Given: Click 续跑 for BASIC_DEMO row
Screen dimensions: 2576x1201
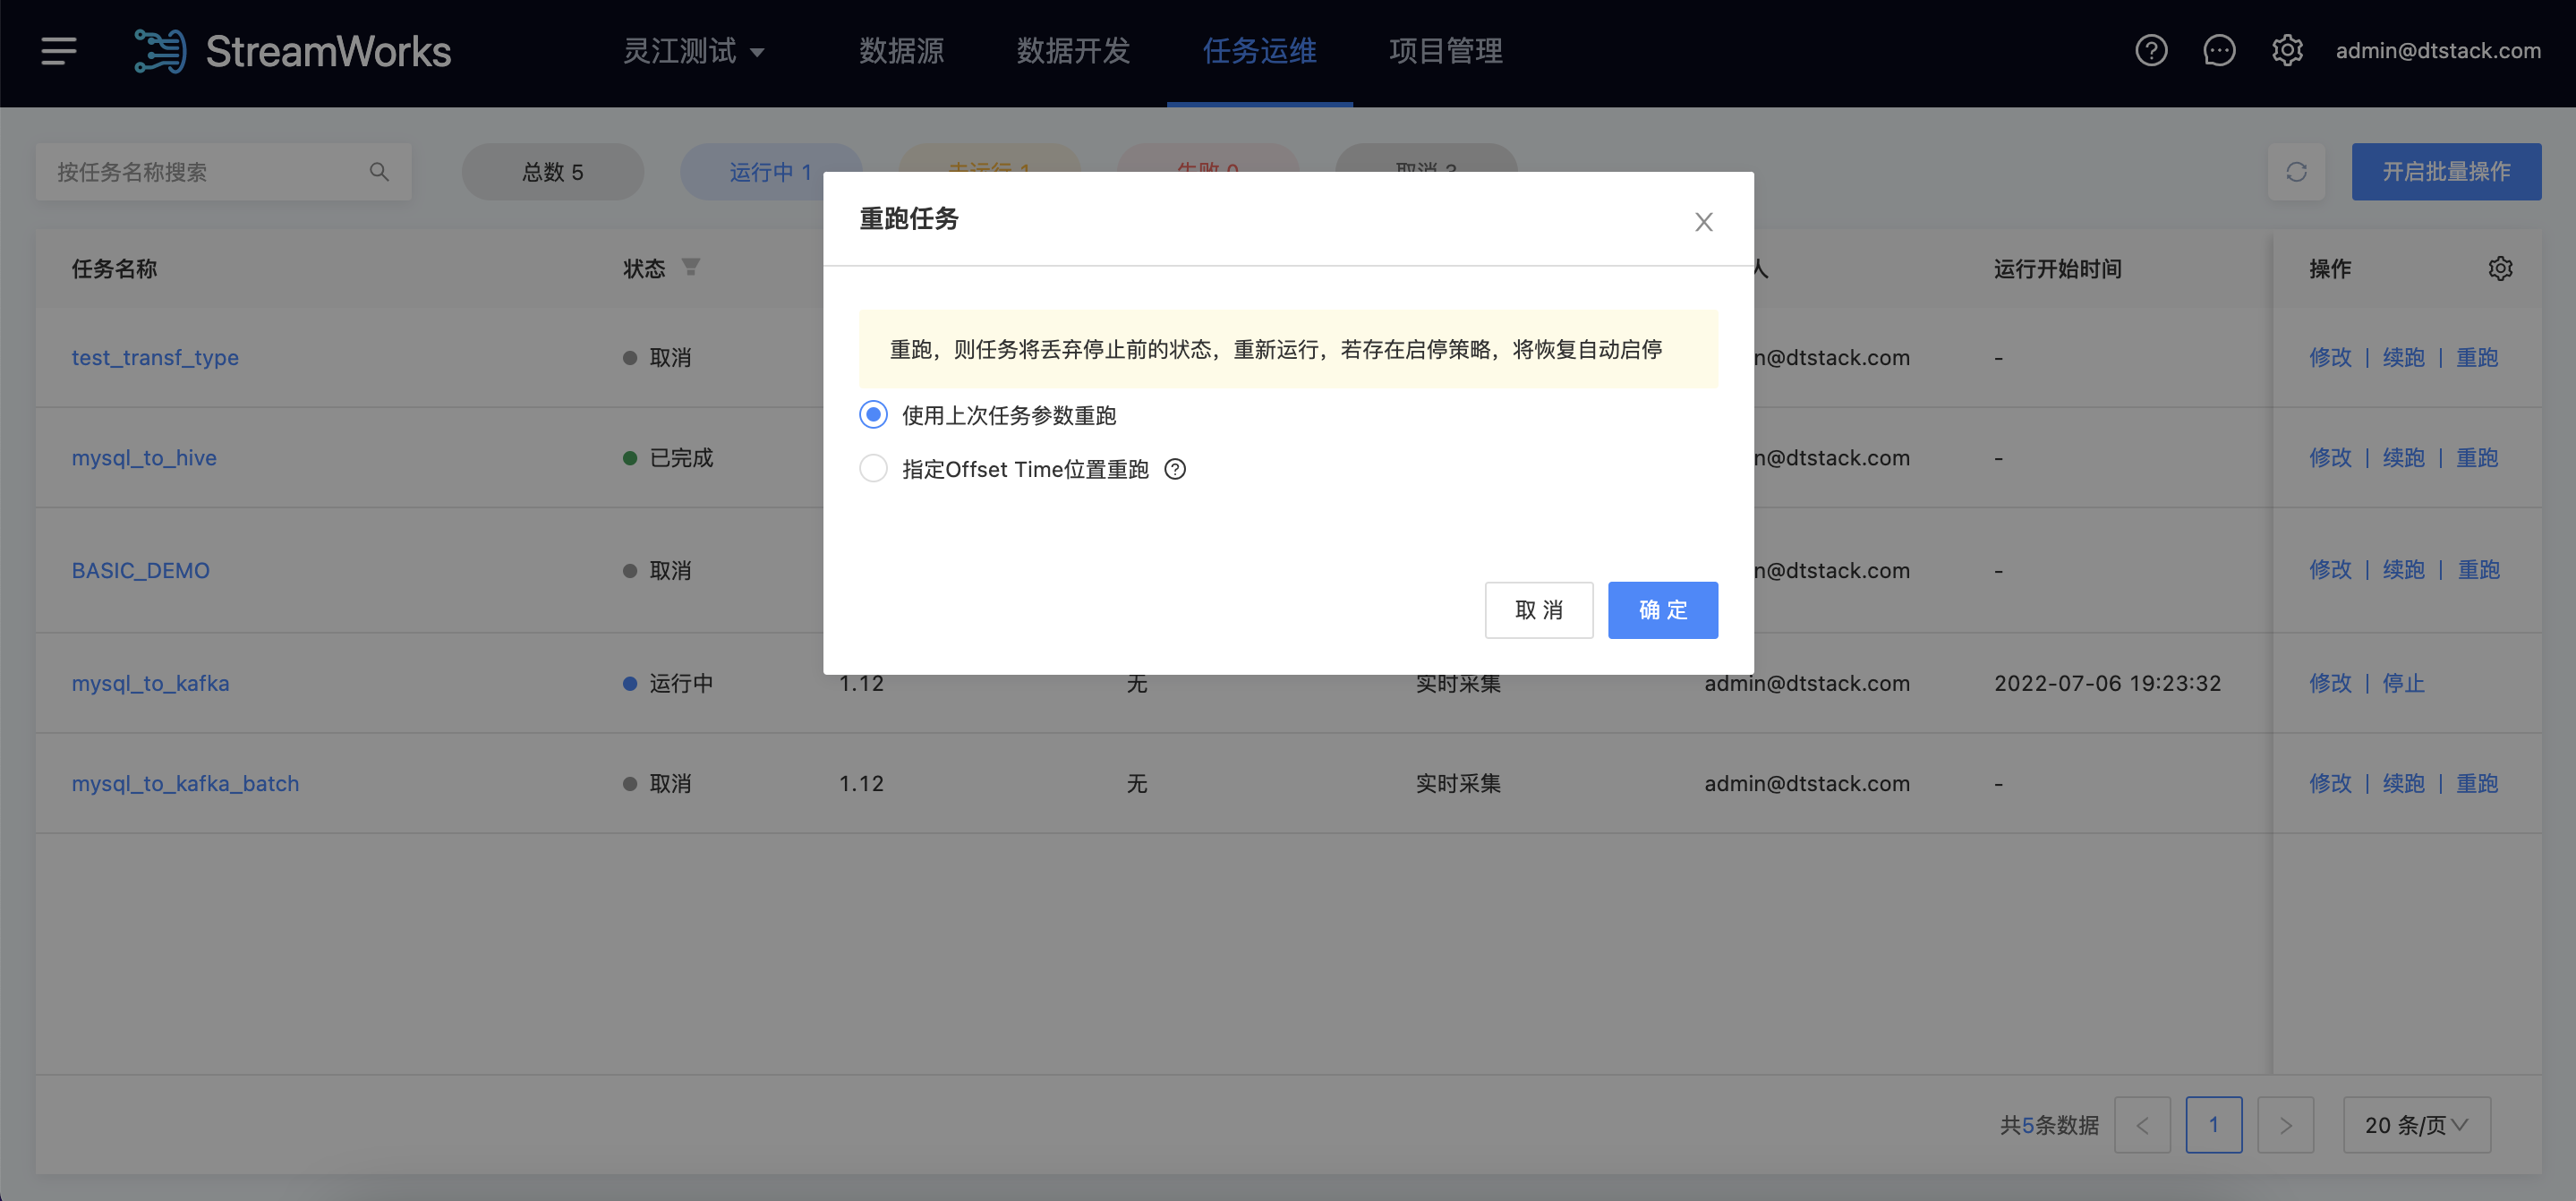Looking at the screenshot, I should [2403, 570].
